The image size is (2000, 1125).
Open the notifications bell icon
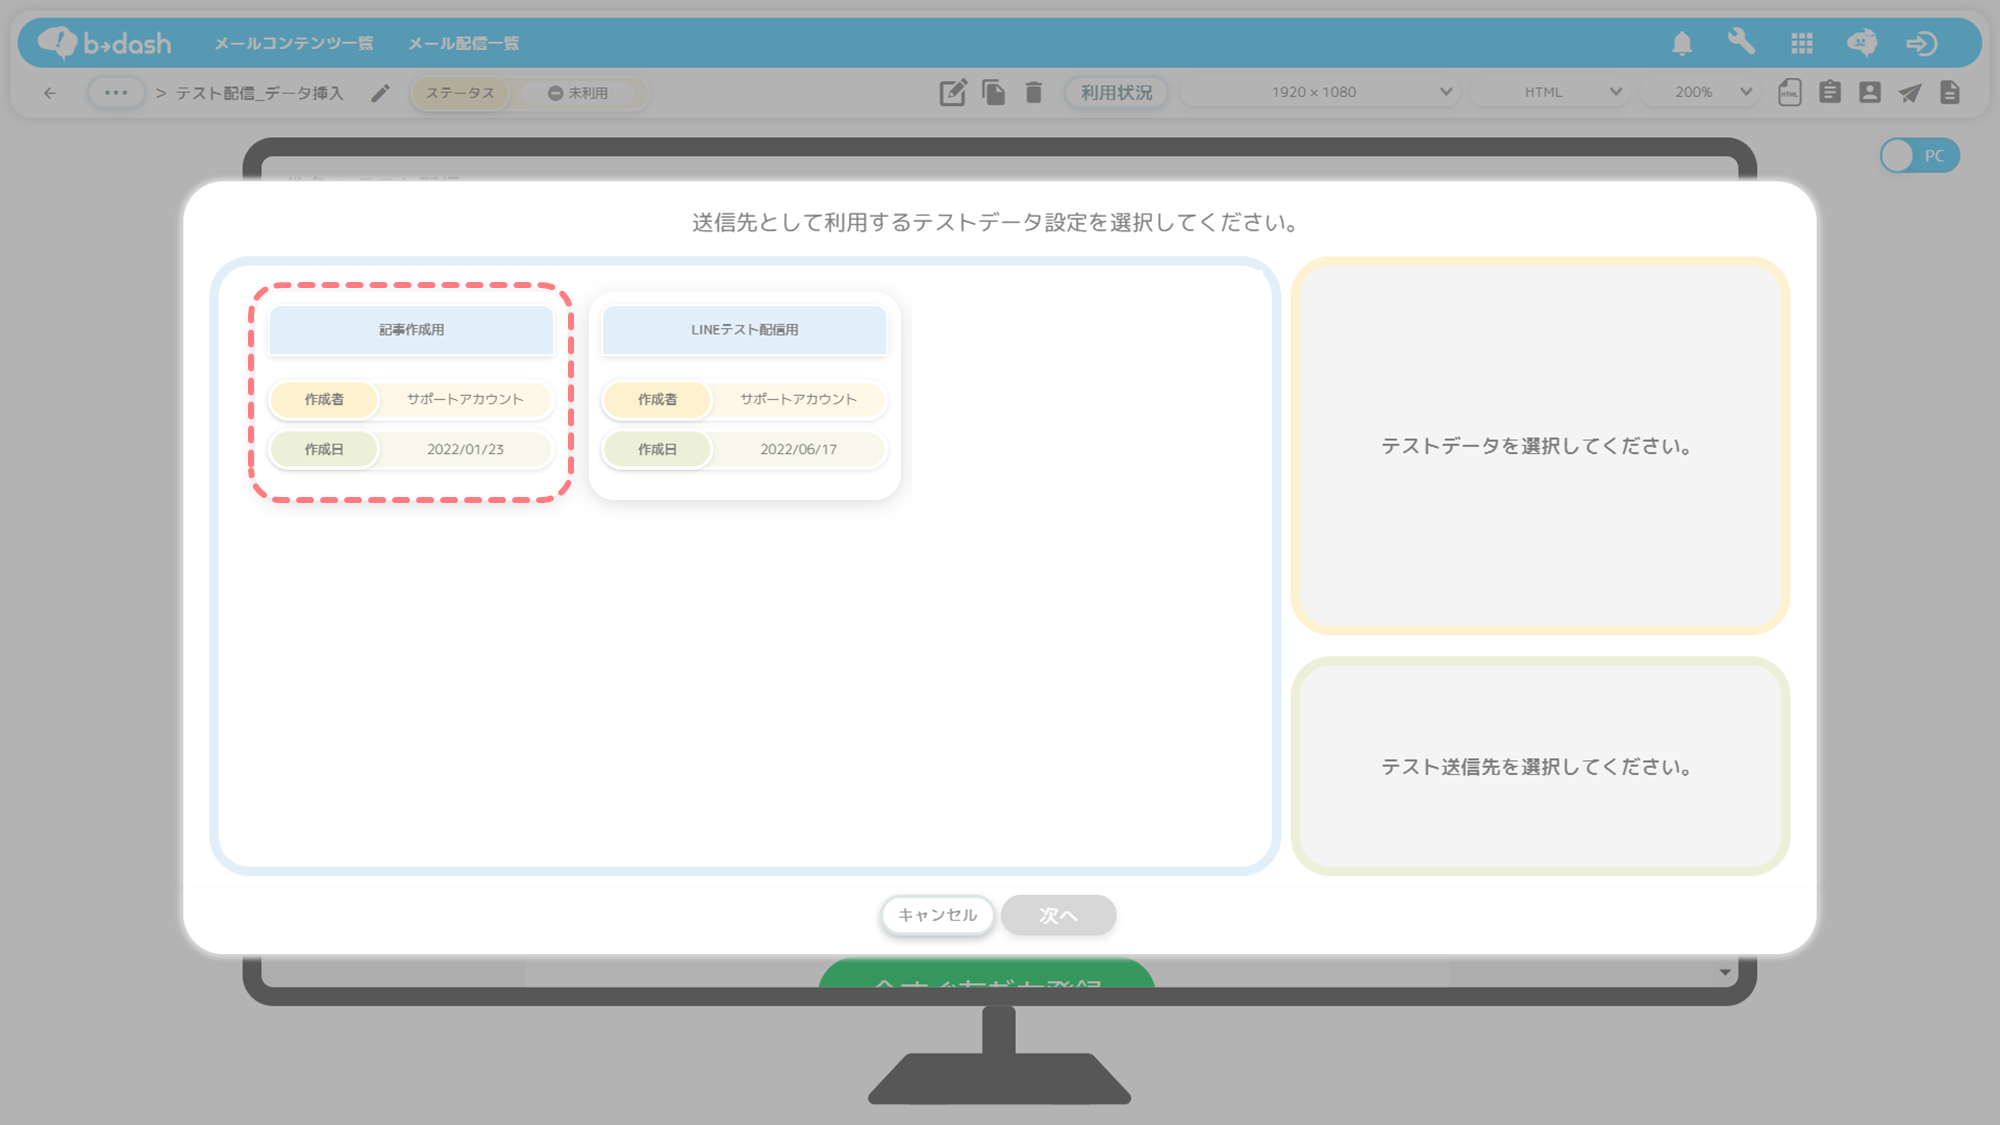(1682, 43)
